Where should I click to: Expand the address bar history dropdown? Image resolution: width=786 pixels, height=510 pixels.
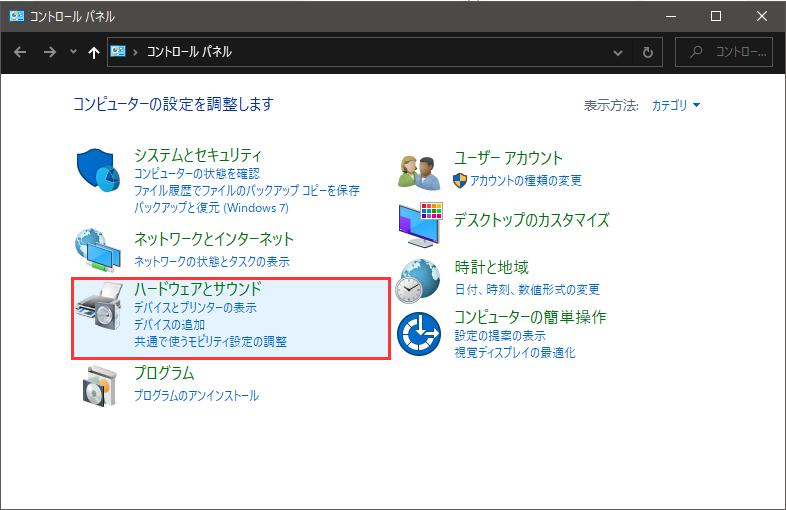point(618,52)
